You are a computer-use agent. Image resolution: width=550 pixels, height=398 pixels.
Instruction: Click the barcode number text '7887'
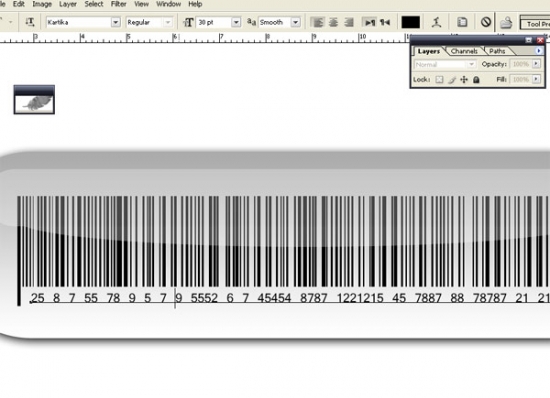tap(428, 298)
